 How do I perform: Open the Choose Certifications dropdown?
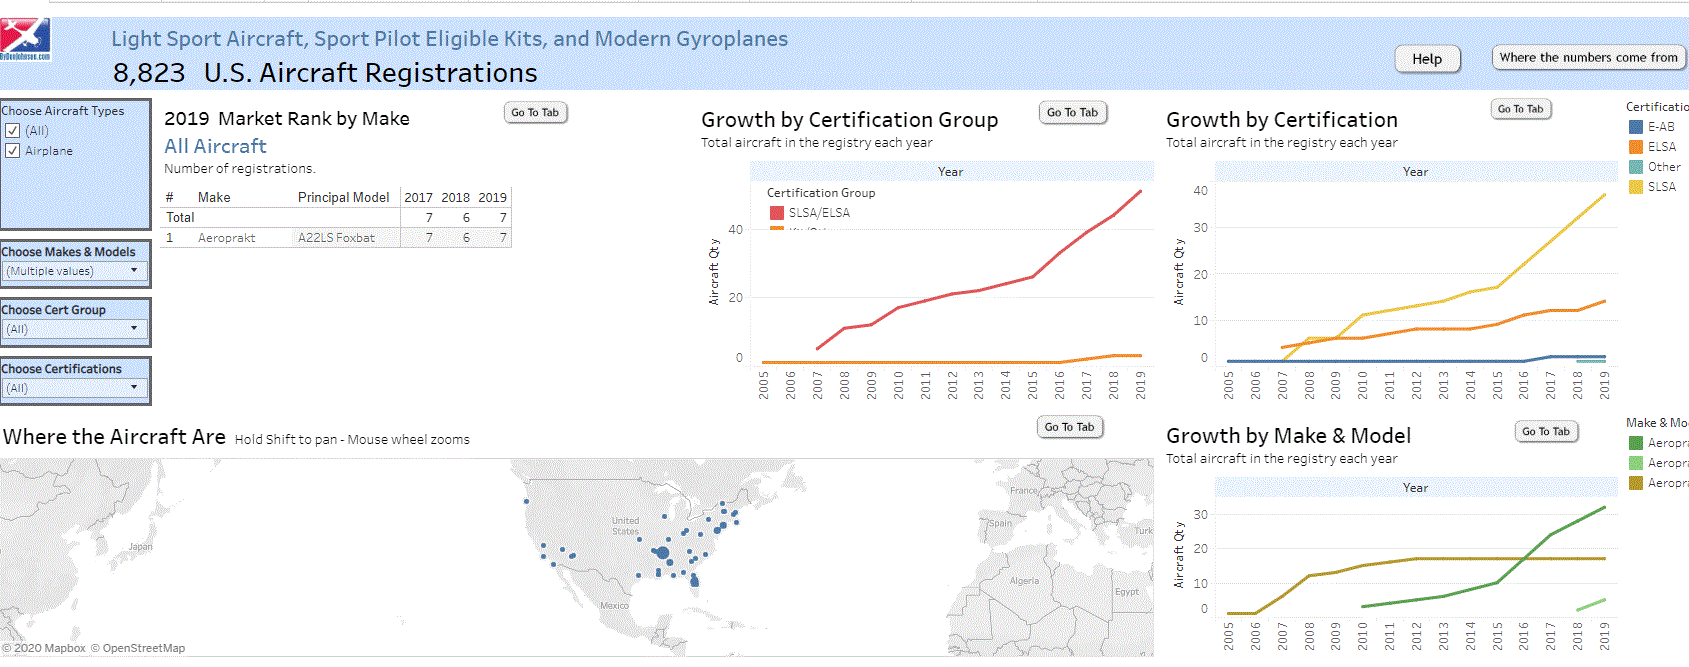(x=75, y=388)
